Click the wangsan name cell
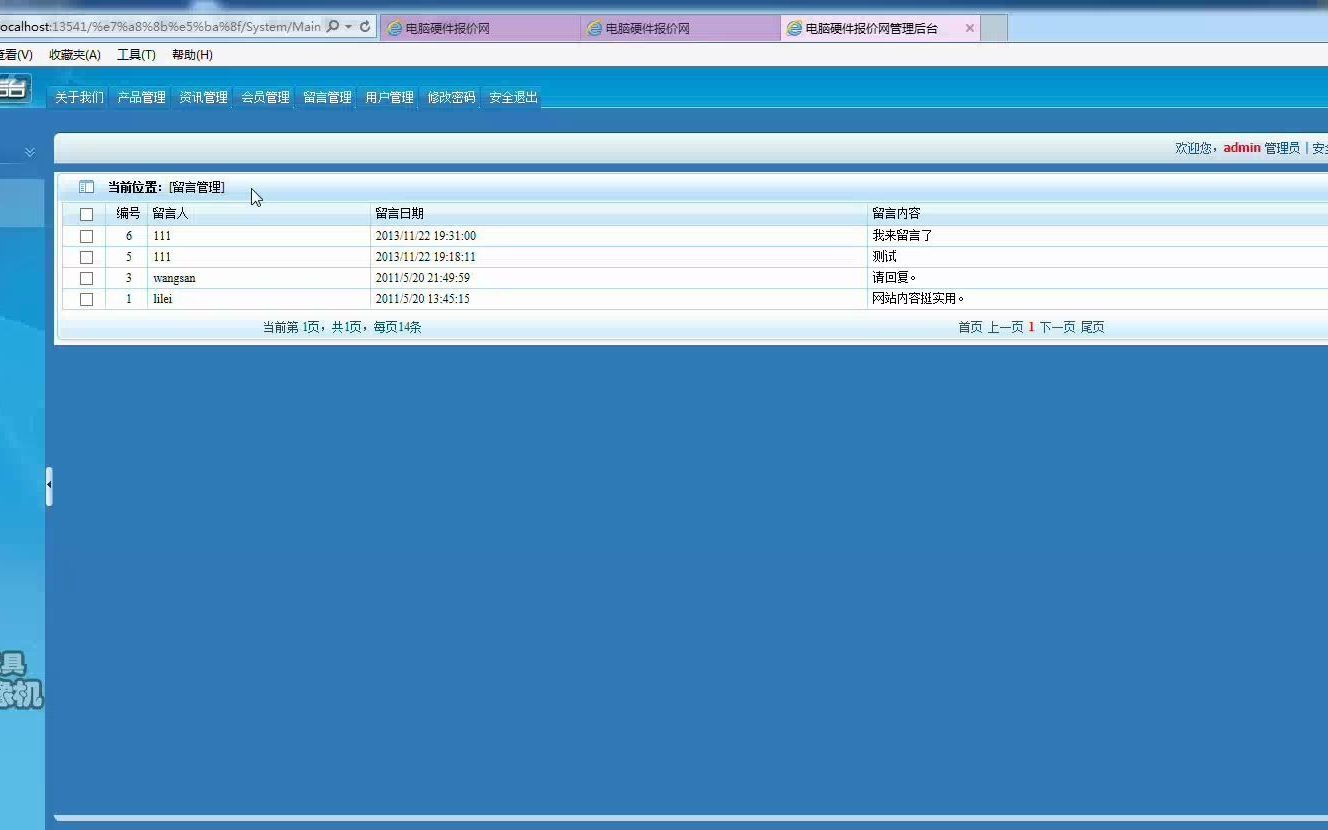This screenshot has height=830, width=1328. click(174, 278)
